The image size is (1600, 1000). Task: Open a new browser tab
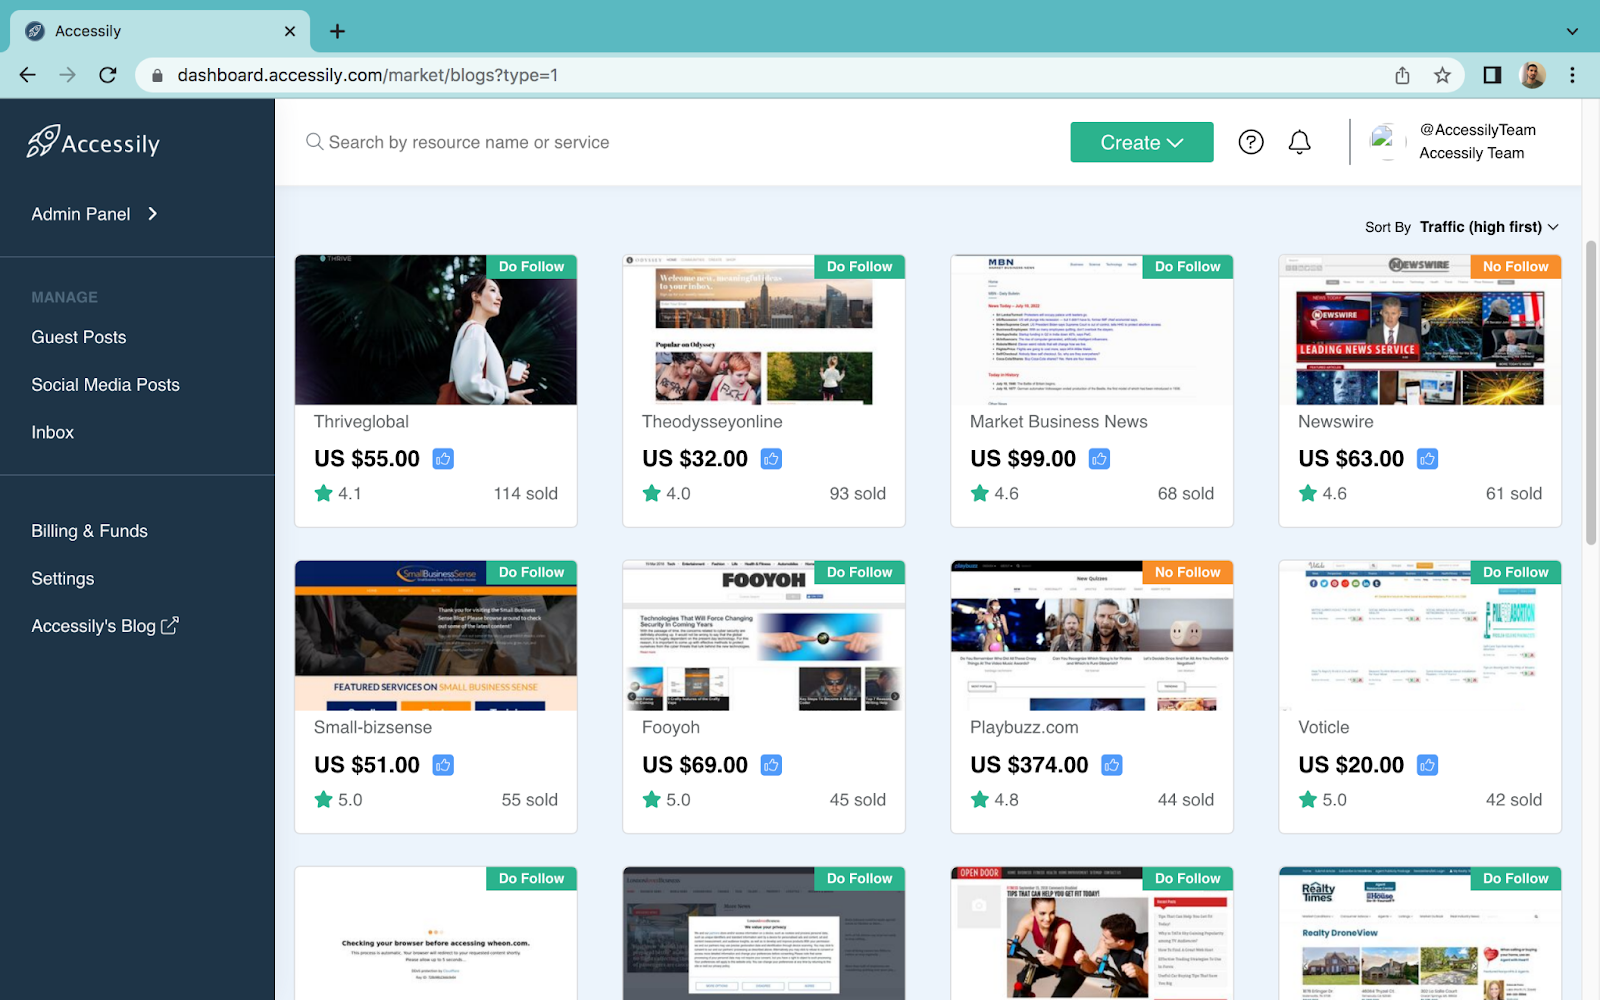click(337, 31)
